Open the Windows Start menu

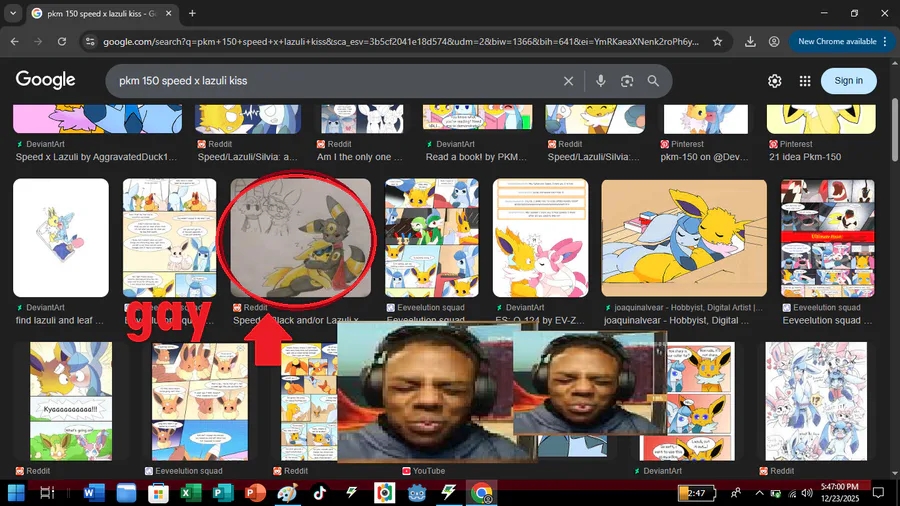click(16, 493)
